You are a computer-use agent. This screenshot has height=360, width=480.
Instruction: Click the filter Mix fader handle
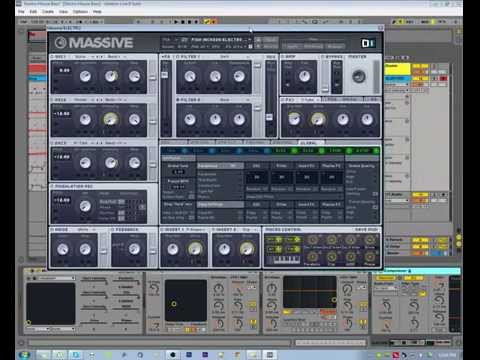(x=269, y=117)
